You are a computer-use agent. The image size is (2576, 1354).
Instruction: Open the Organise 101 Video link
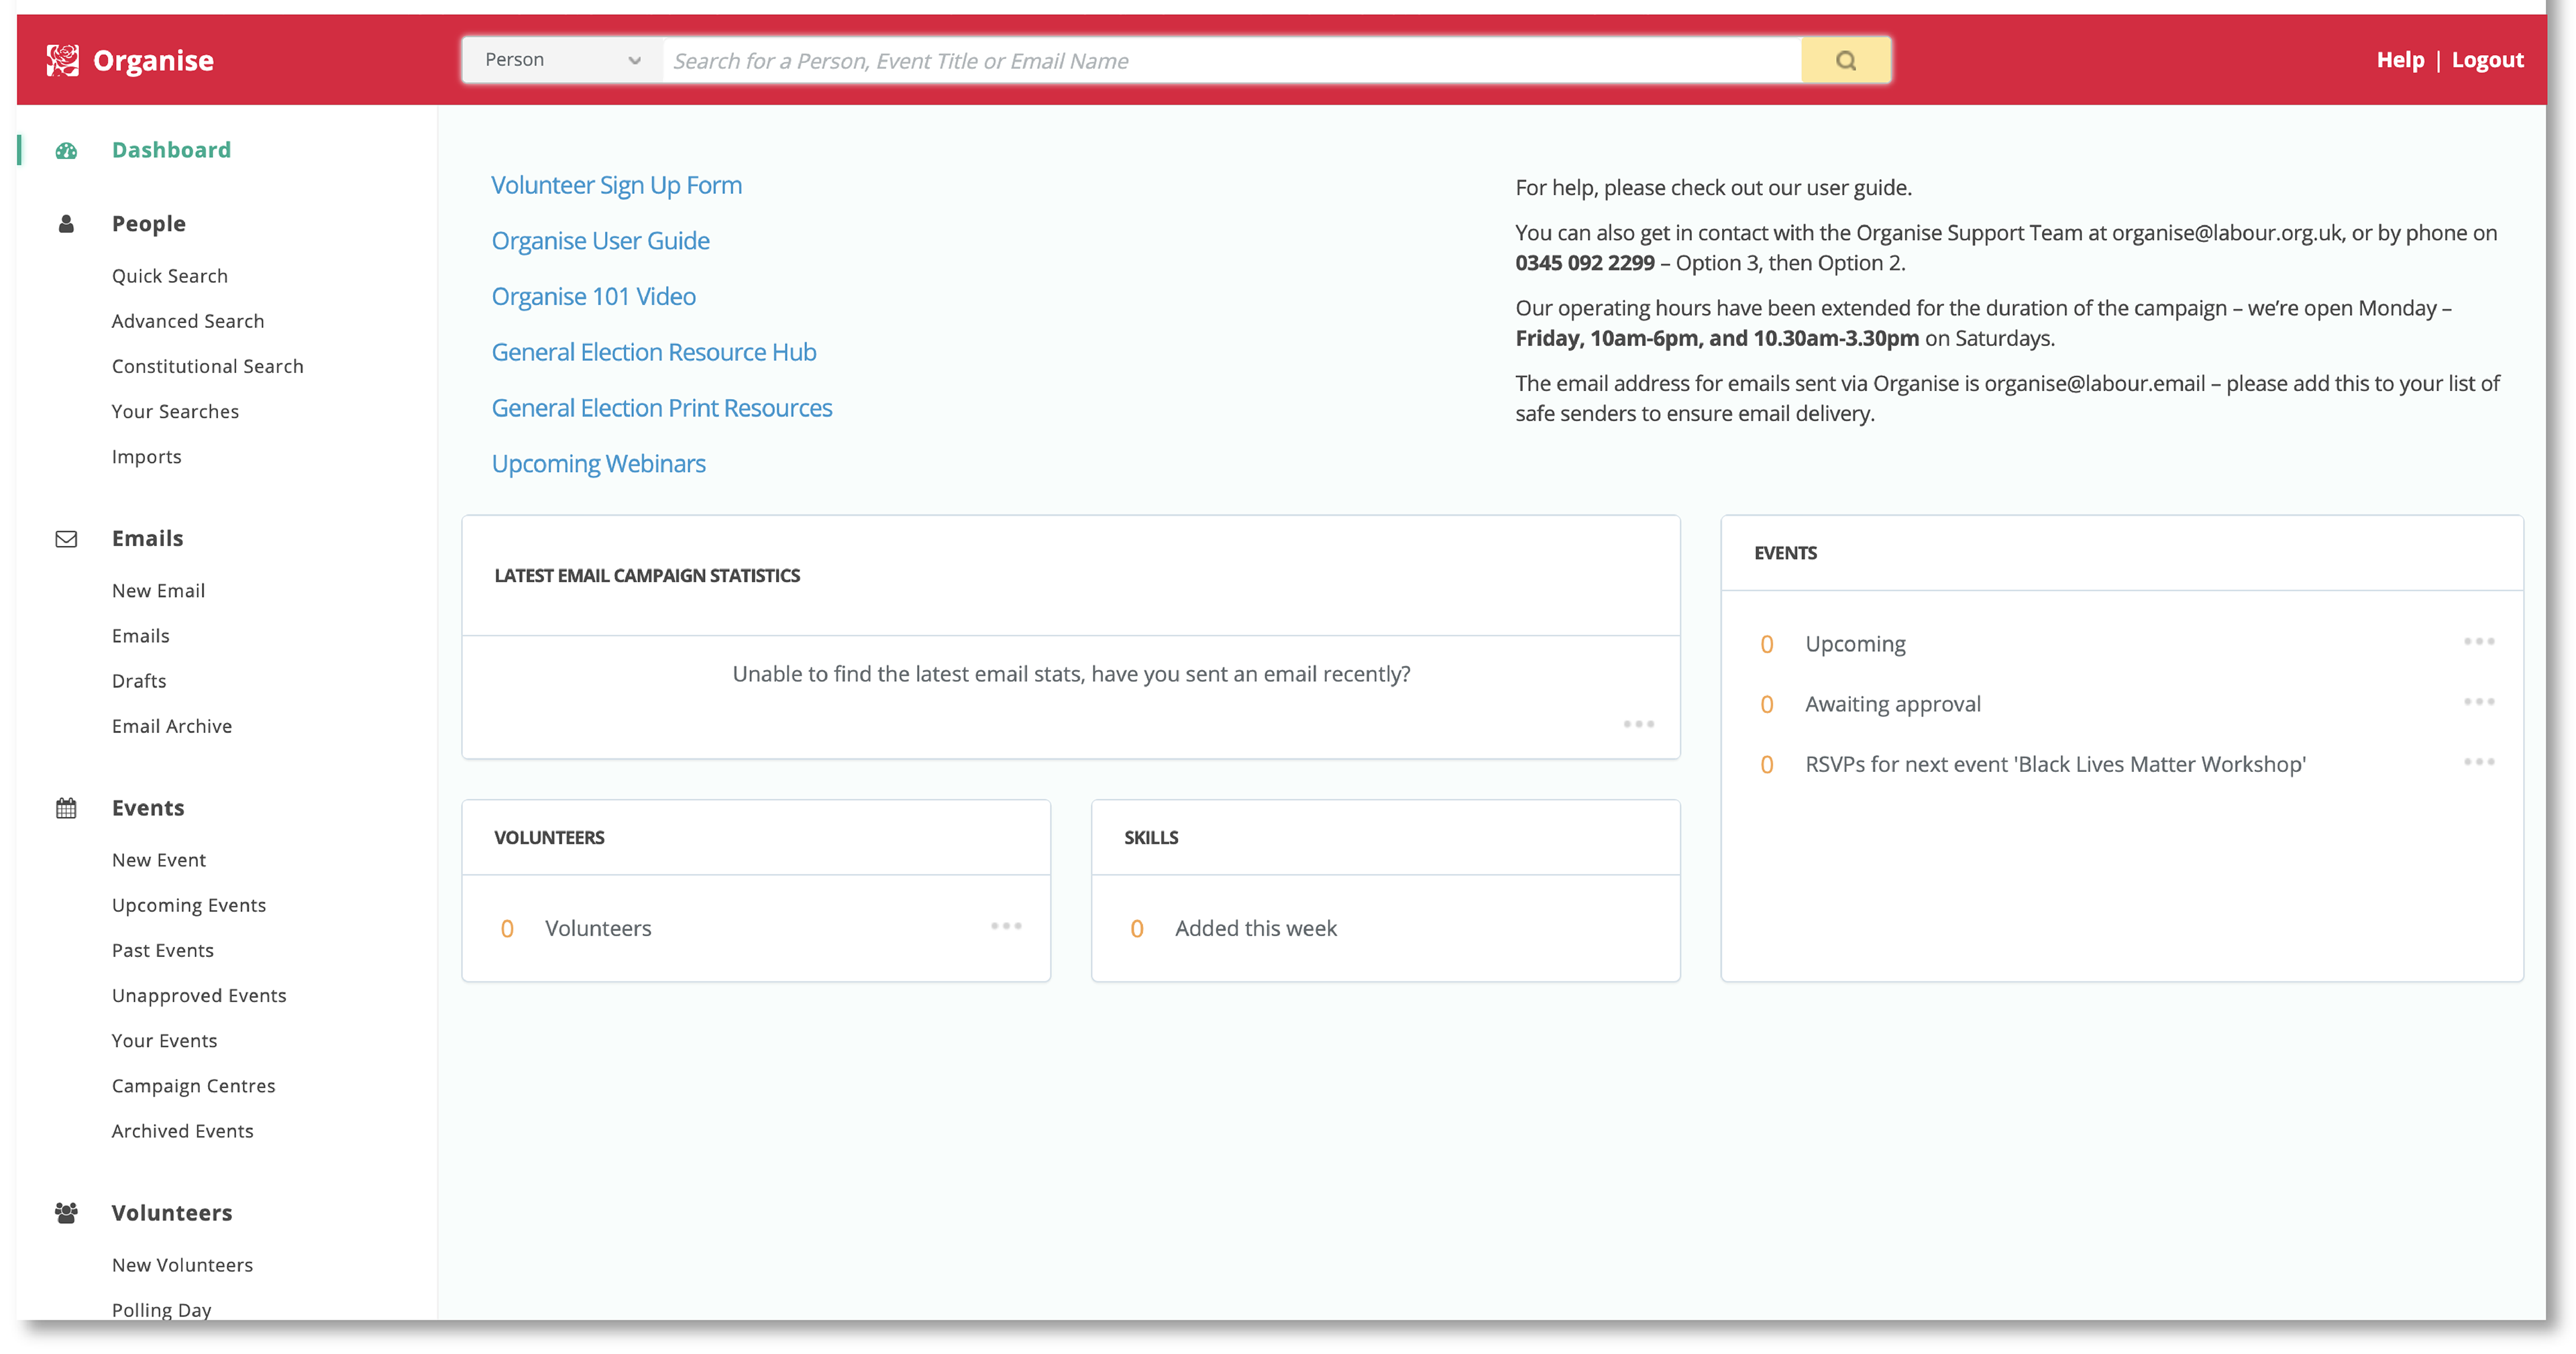(593, 297)
